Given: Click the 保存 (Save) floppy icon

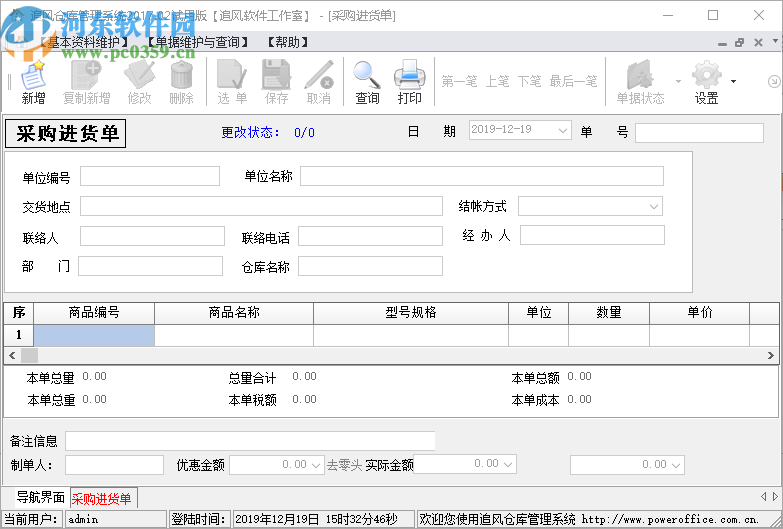Looking at the screenshot, I should coord(276,82).
